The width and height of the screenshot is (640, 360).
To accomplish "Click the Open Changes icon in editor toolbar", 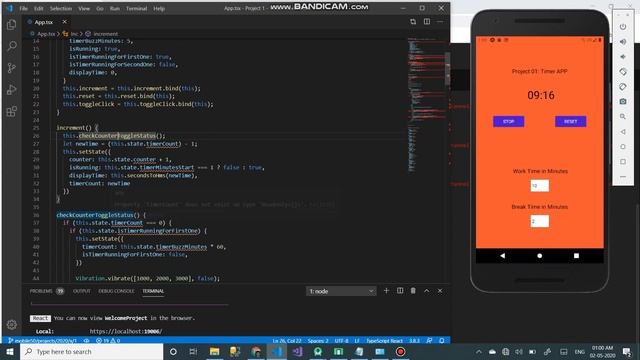I will click(x=413, y=22).
